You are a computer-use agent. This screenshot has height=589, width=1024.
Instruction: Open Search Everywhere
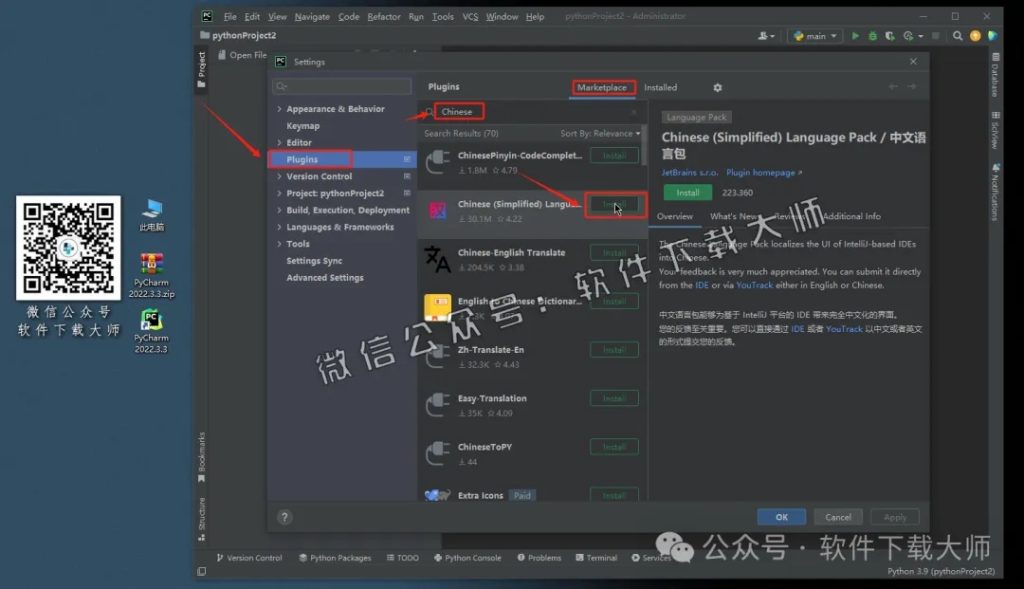coord(957,35)
